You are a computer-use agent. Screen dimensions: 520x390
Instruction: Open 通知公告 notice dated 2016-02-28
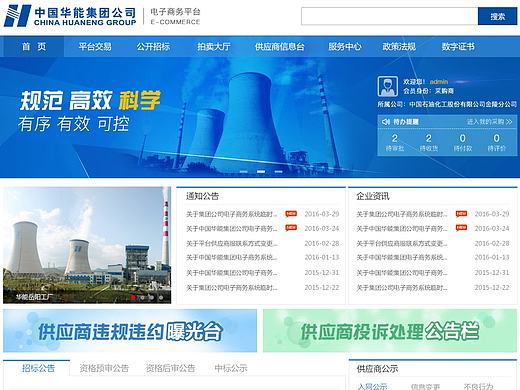(x=232, y=243)
